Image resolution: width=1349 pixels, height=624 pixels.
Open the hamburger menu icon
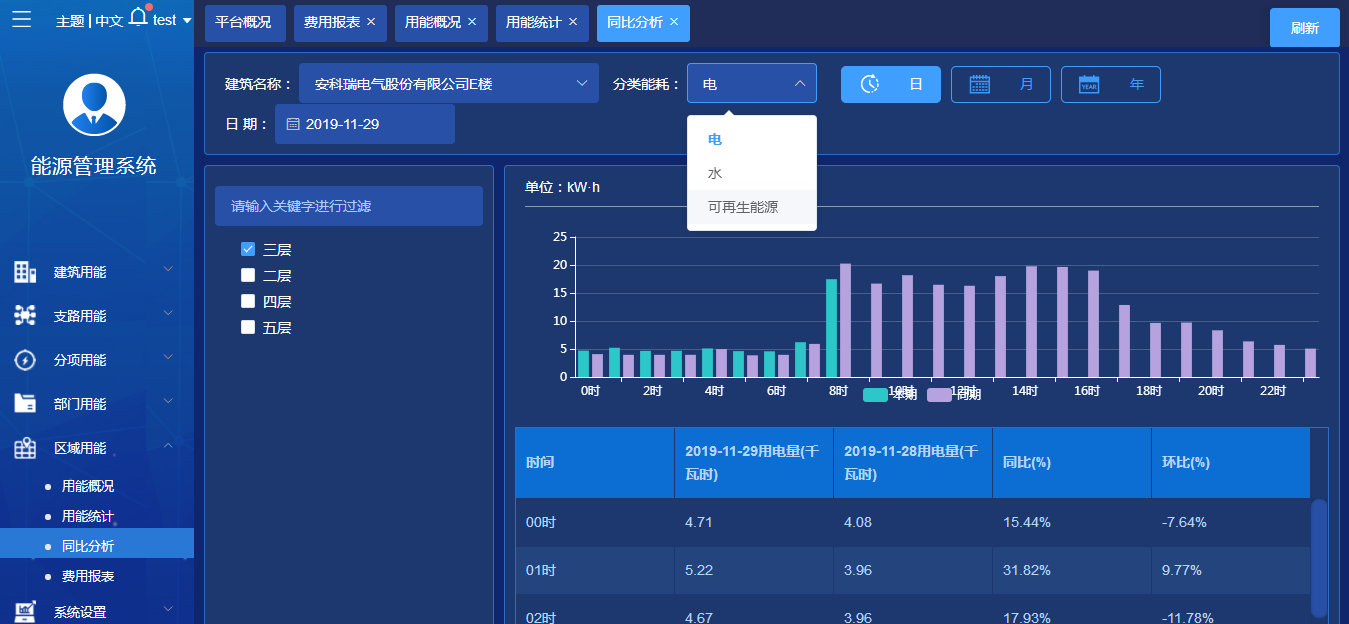pyautogui.click(x=21, y=19)
